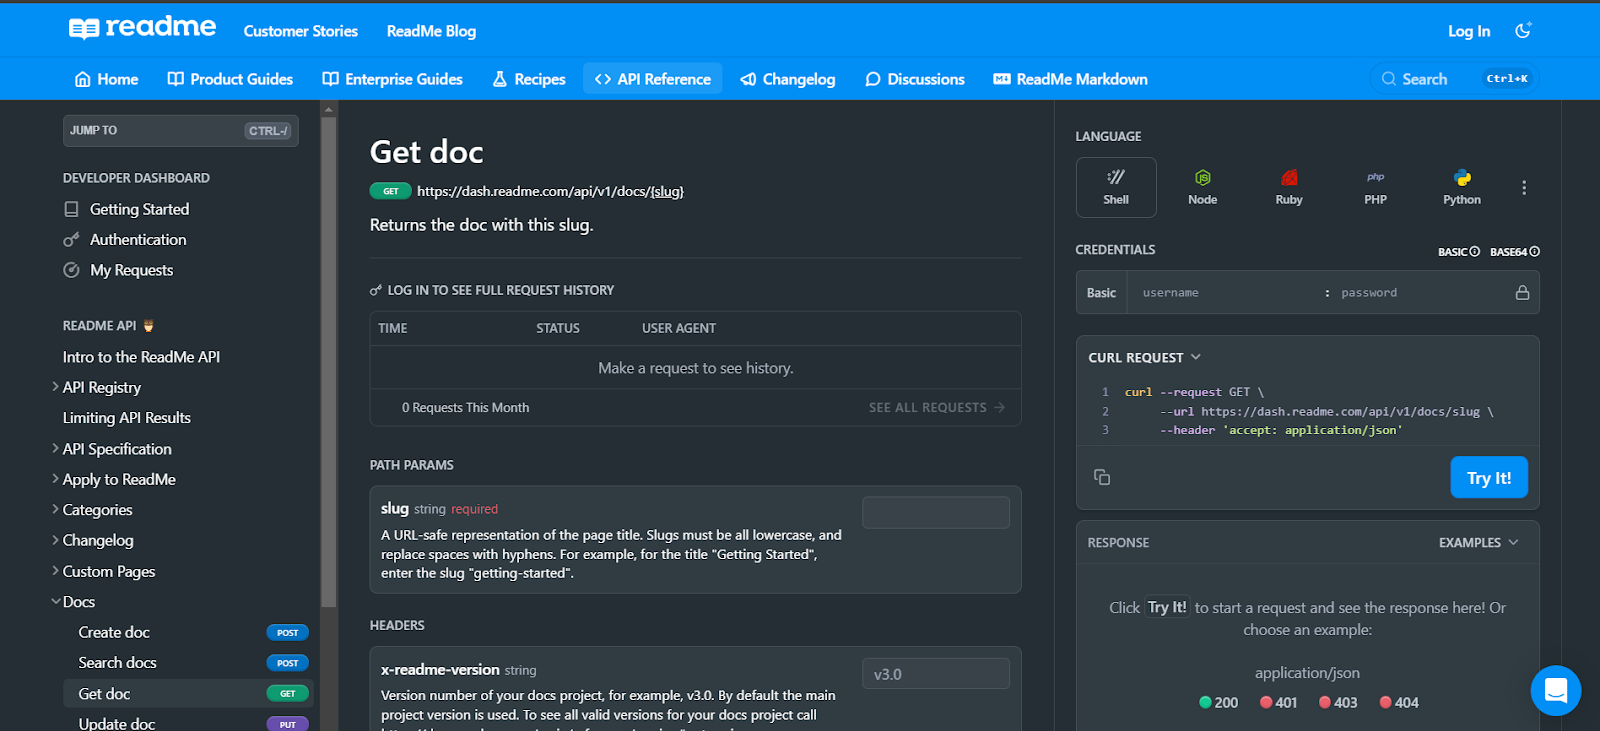Select Shell language icon
This screenshot has height=731, width=1600.
[x=1116, y=187]
